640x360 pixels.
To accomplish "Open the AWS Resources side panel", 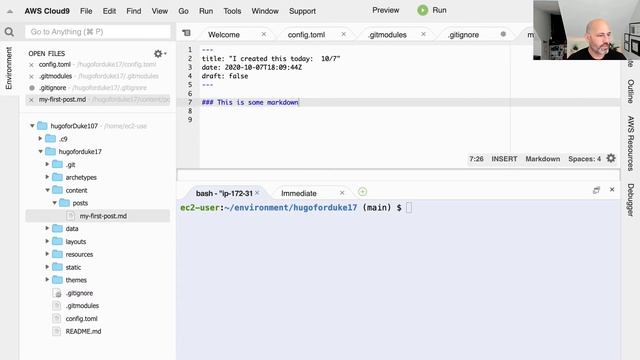I will click(x=631, y=143).
